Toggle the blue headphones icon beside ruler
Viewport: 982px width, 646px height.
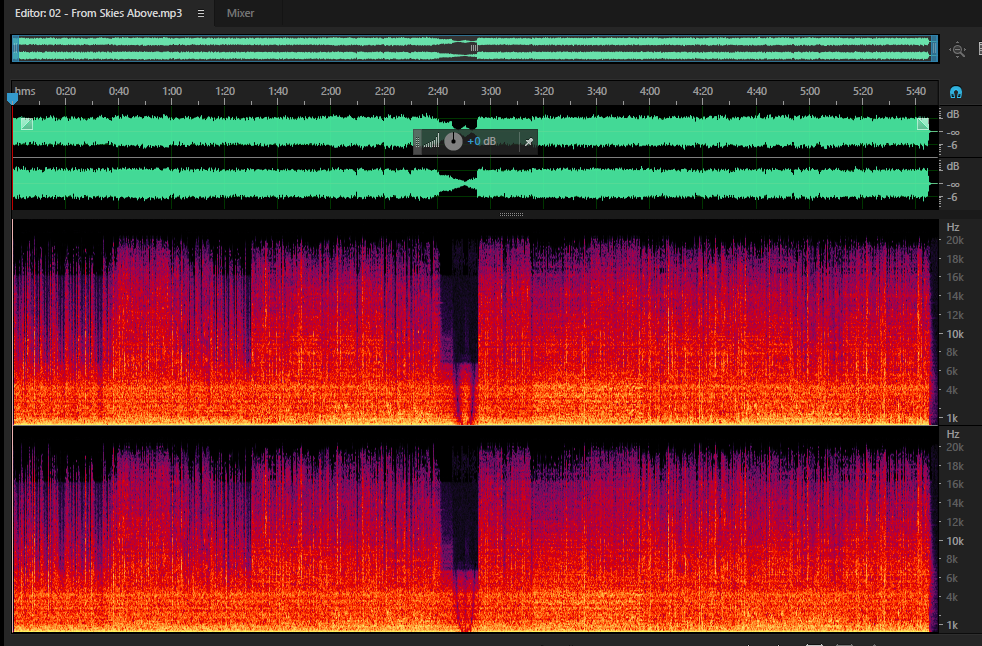(955, 92)
